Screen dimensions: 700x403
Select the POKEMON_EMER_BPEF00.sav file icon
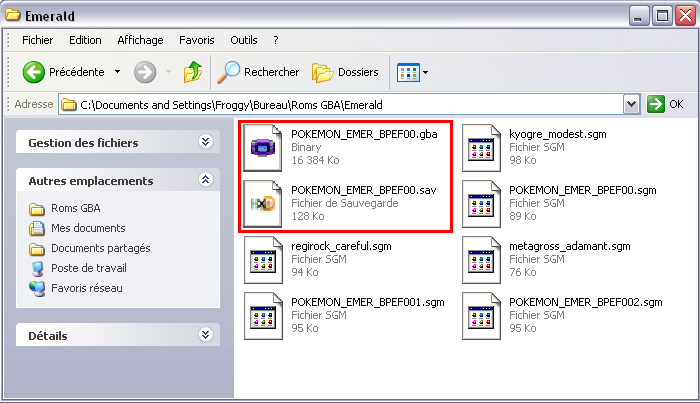tap(263, 204)
